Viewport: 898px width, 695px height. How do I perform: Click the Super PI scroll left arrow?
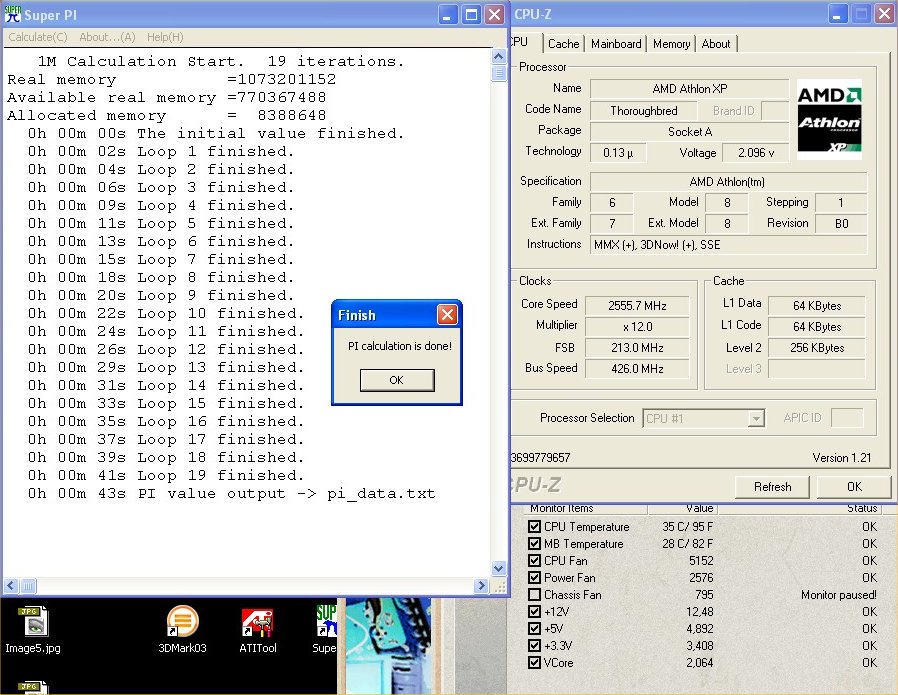click(11, 586)
